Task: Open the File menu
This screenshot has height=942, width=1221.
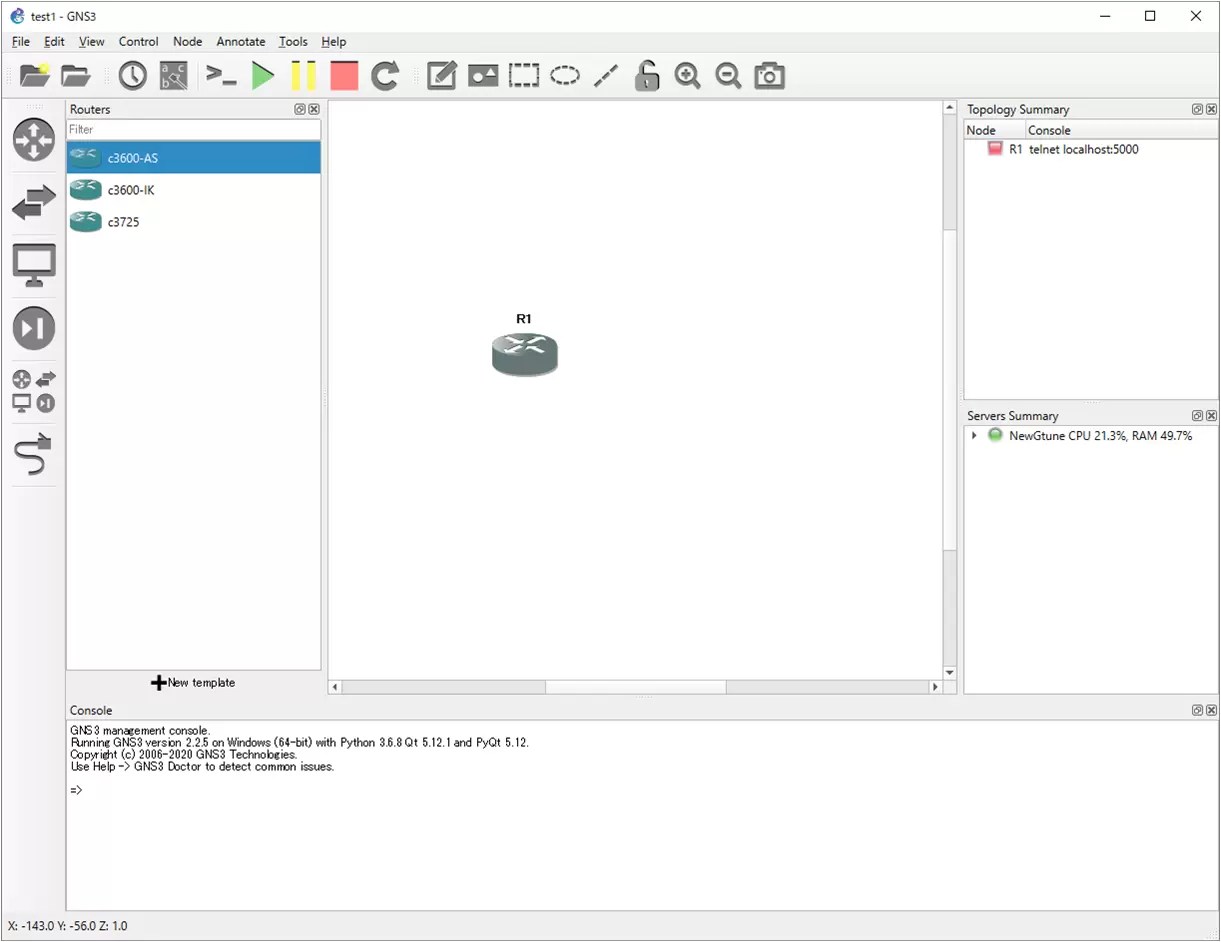Action: [21, 41]
